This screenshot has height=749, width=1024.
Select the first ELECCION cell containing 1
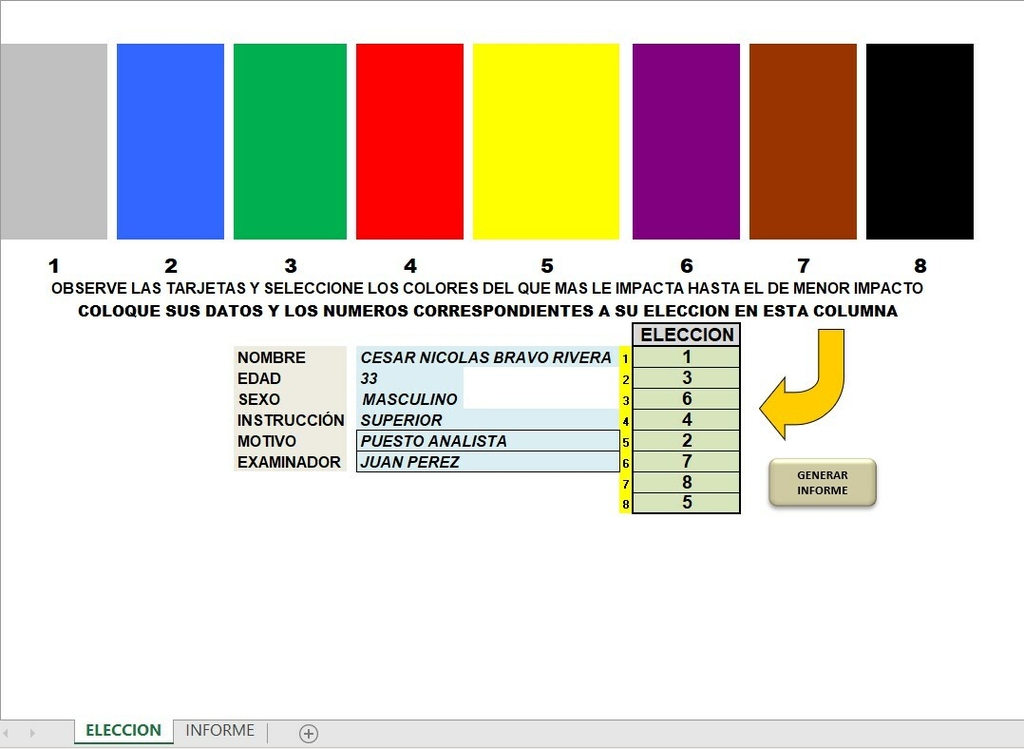click(x=686, y=356)
